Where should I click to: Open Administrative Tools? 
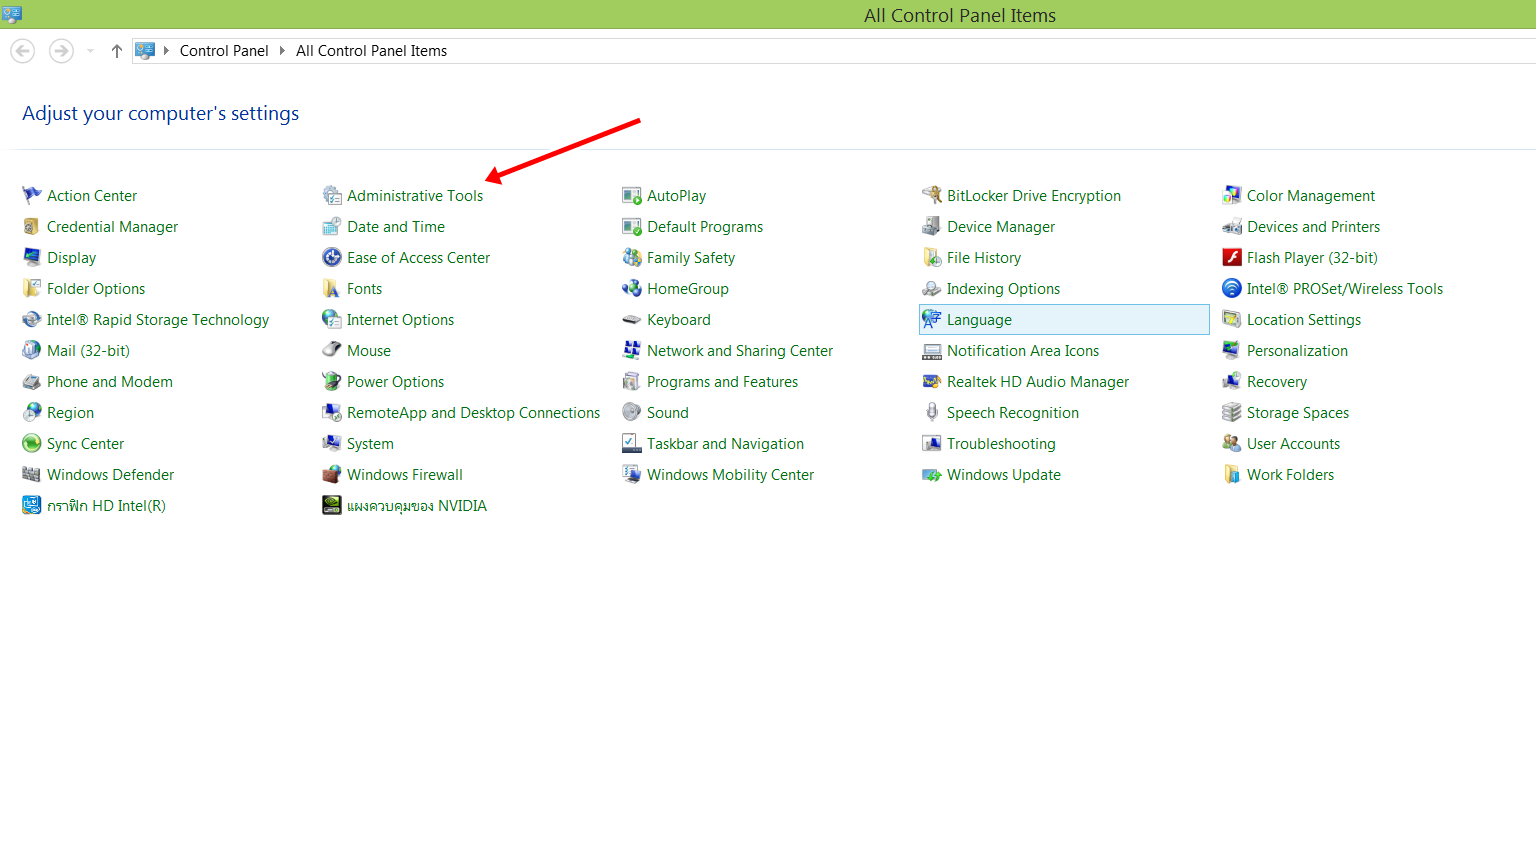coord(414,195)
